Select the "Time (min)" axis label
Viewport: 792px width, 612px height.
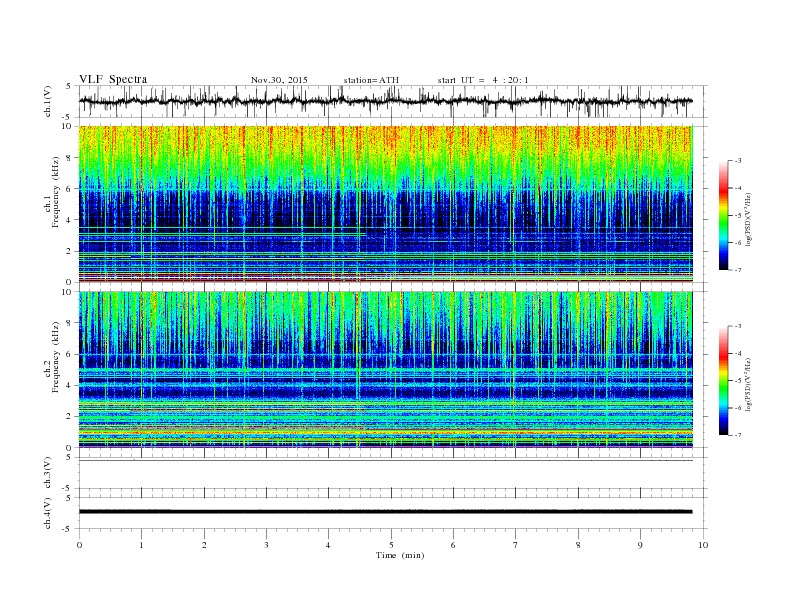tap(400, 555)
